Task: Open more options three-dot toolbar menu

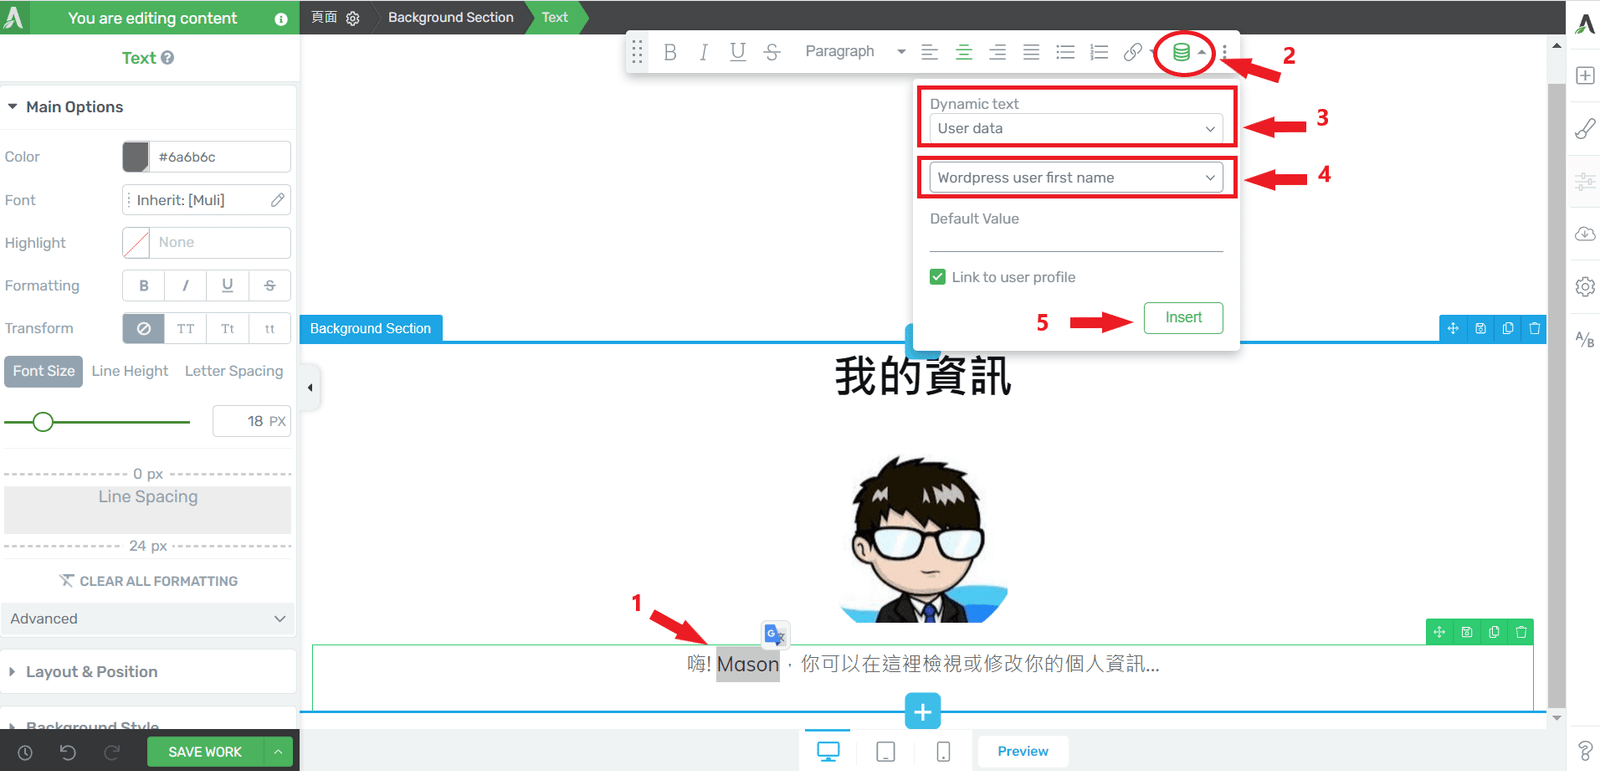Action: pyautogui.click(x=1224, y=52)
